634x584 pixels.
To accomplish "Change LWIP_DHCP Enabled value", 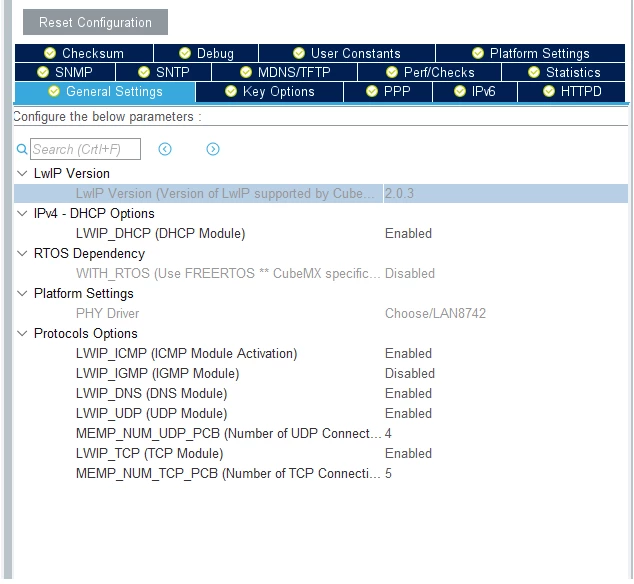I will click(x=408, y=233).
